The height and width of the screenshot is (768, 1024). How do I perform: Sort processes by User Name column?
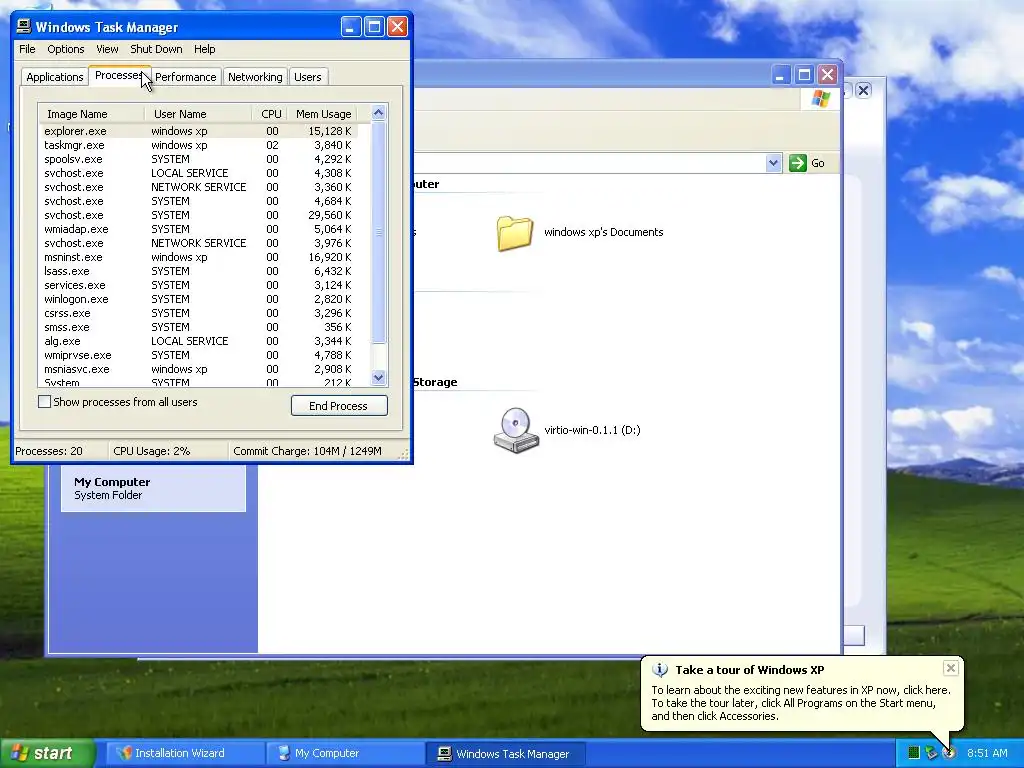[198, 114]
